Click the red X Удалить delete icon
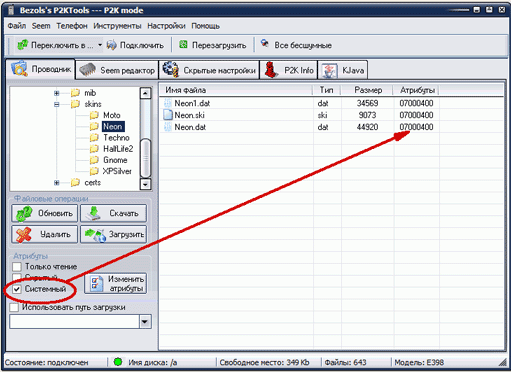511x372 pixels. (24, 235)
